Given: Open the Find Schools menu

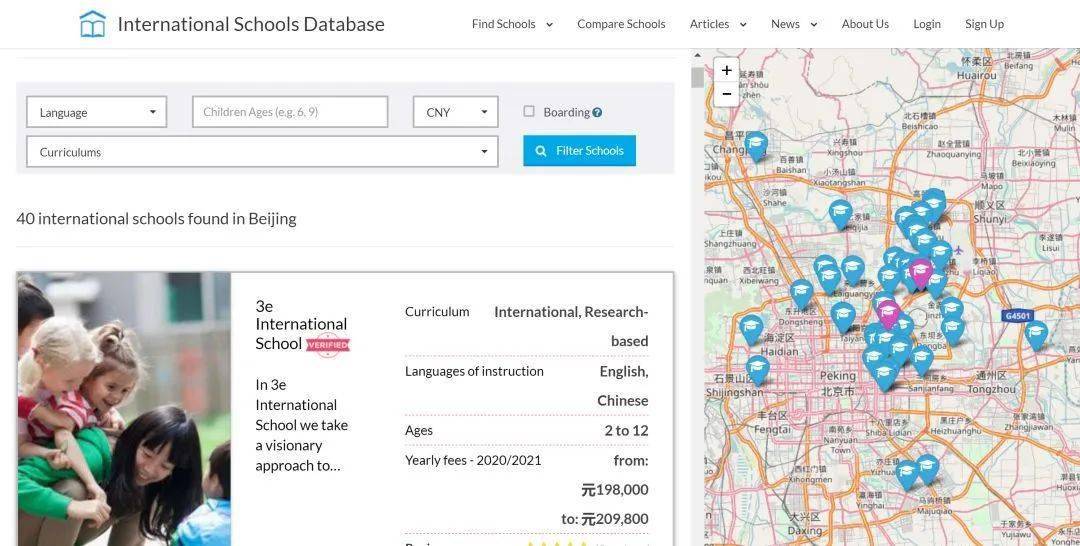Looking at the screenshot, I should tap(512, 24).
